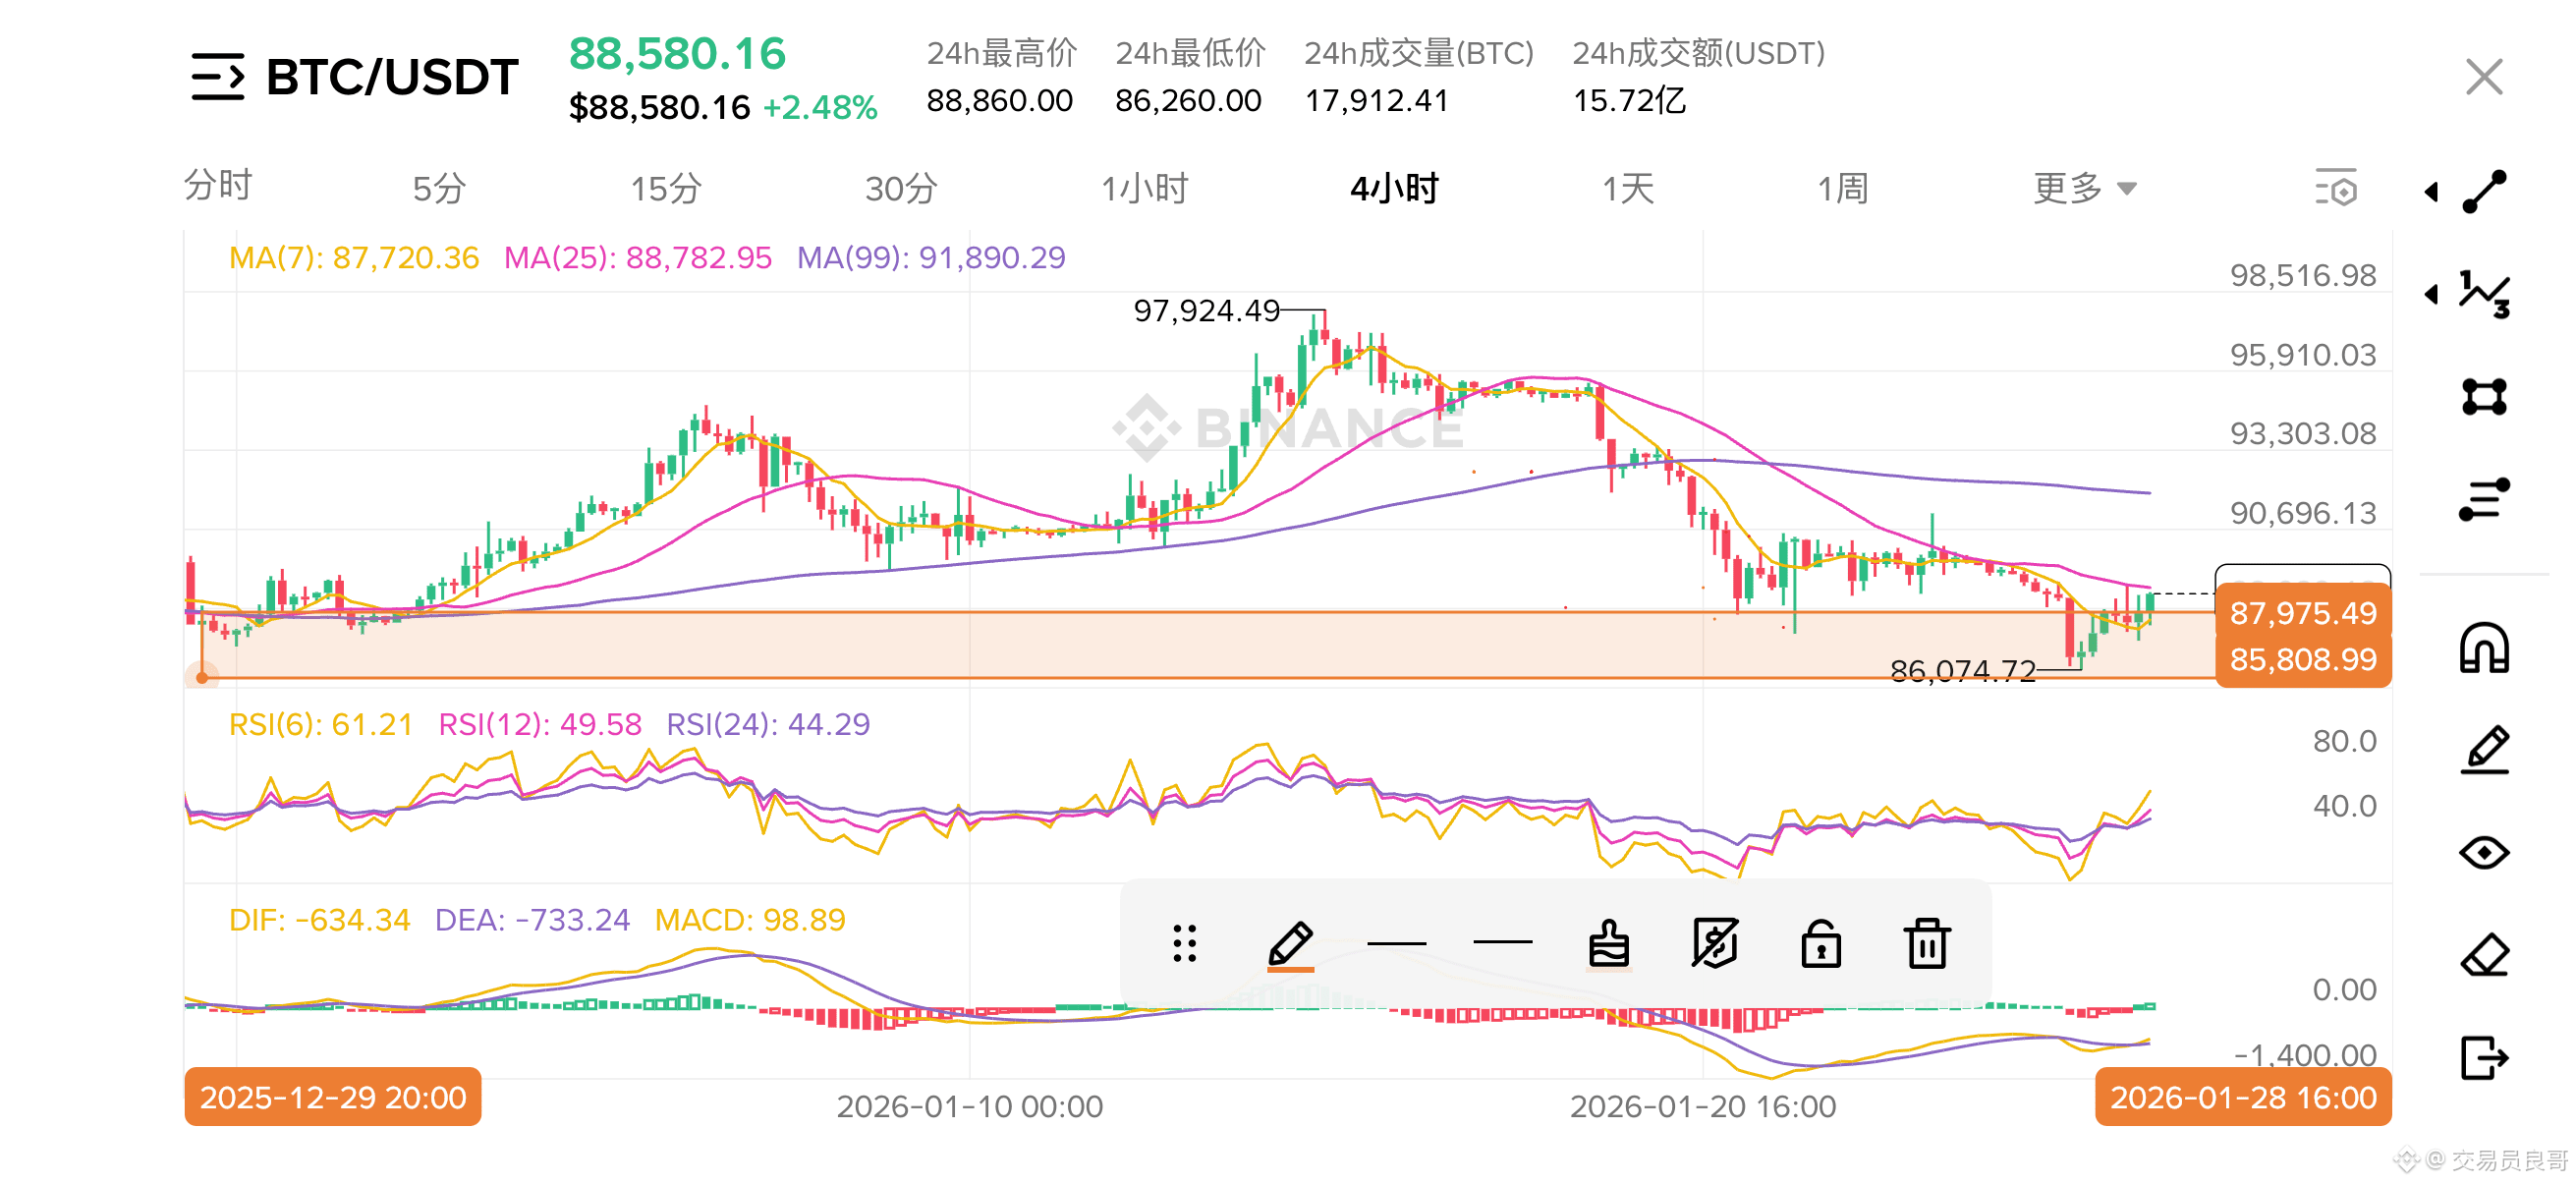Select the trend line drawing tool

(2484, 191)
